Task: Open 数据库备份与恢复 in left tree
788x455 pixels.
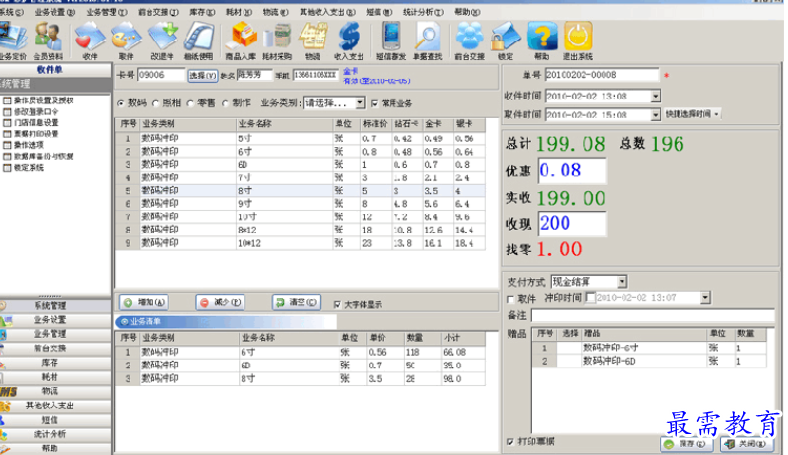Action: pos(43,156)
